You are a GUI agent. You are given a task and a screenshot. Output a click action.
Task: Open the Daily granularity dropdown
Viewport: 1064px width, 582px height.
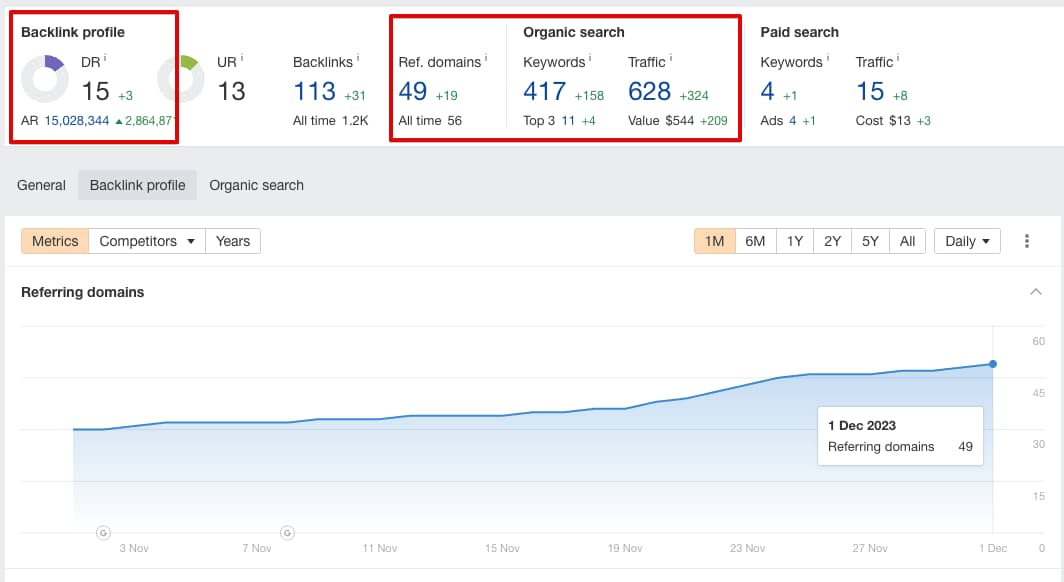(x=966, y=240)
